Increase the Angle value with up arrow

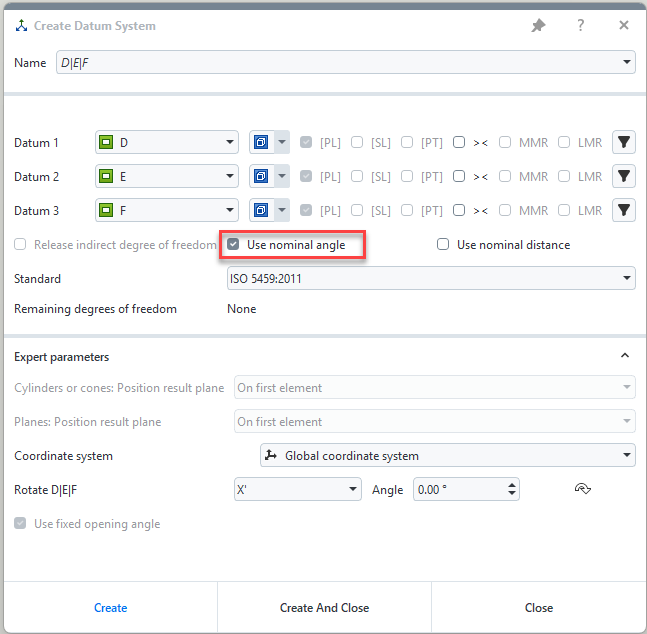(x=513, y=485)
